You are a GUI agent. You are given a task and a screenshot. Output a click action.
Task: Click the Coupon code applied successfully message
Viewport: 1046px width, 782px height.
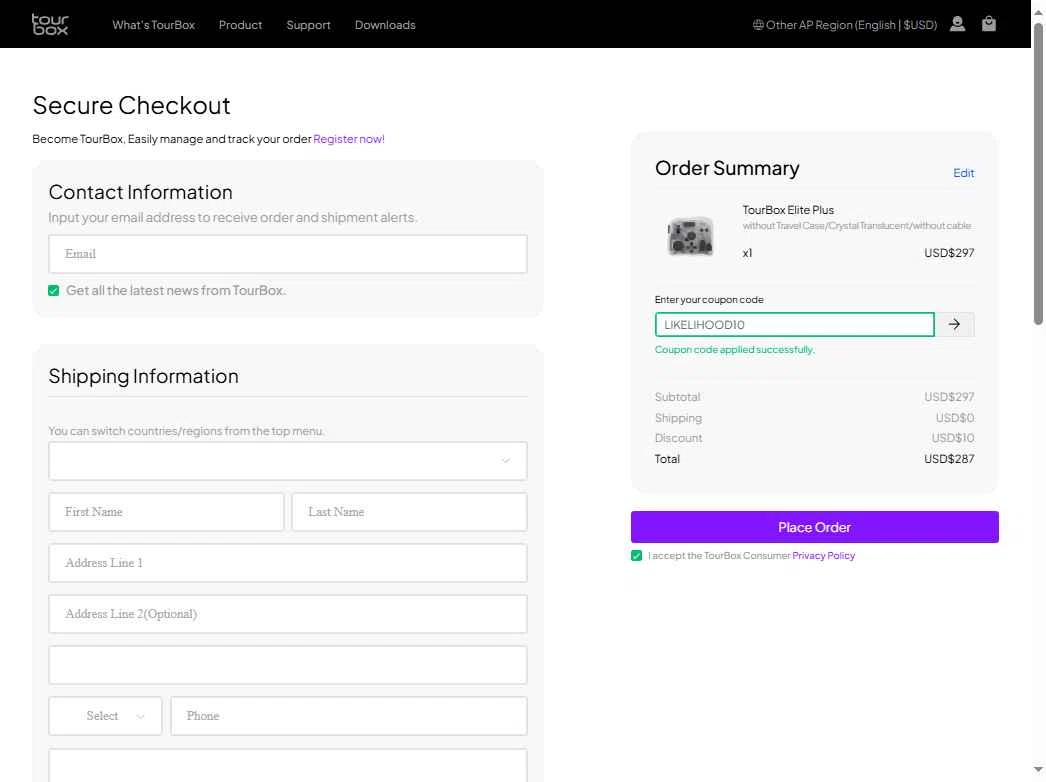[x=734, y=350]
